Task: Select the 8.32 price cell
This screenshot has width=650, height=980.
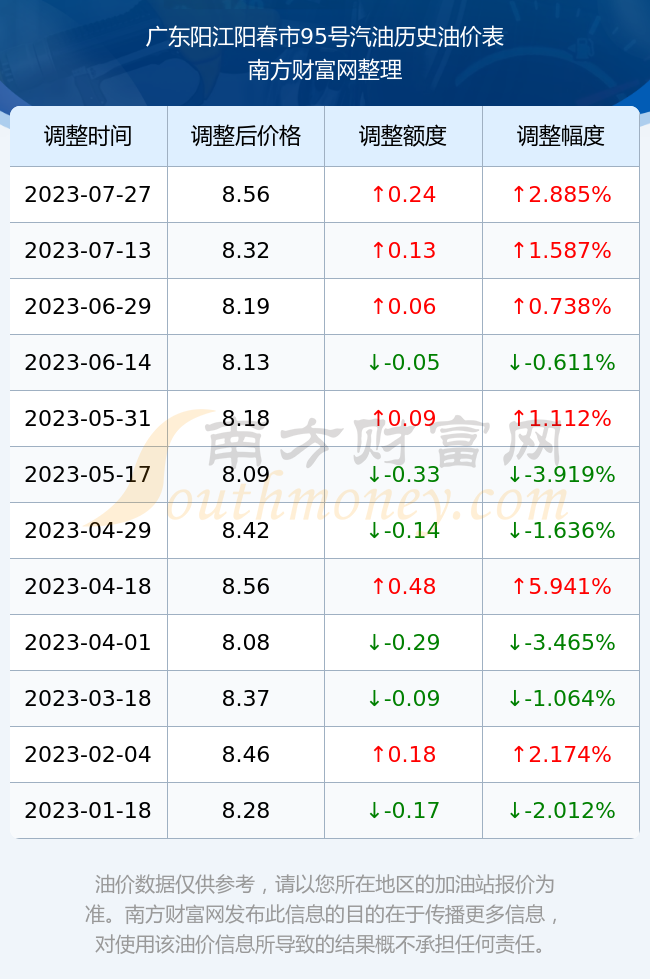Action: (x=246, y=251)
